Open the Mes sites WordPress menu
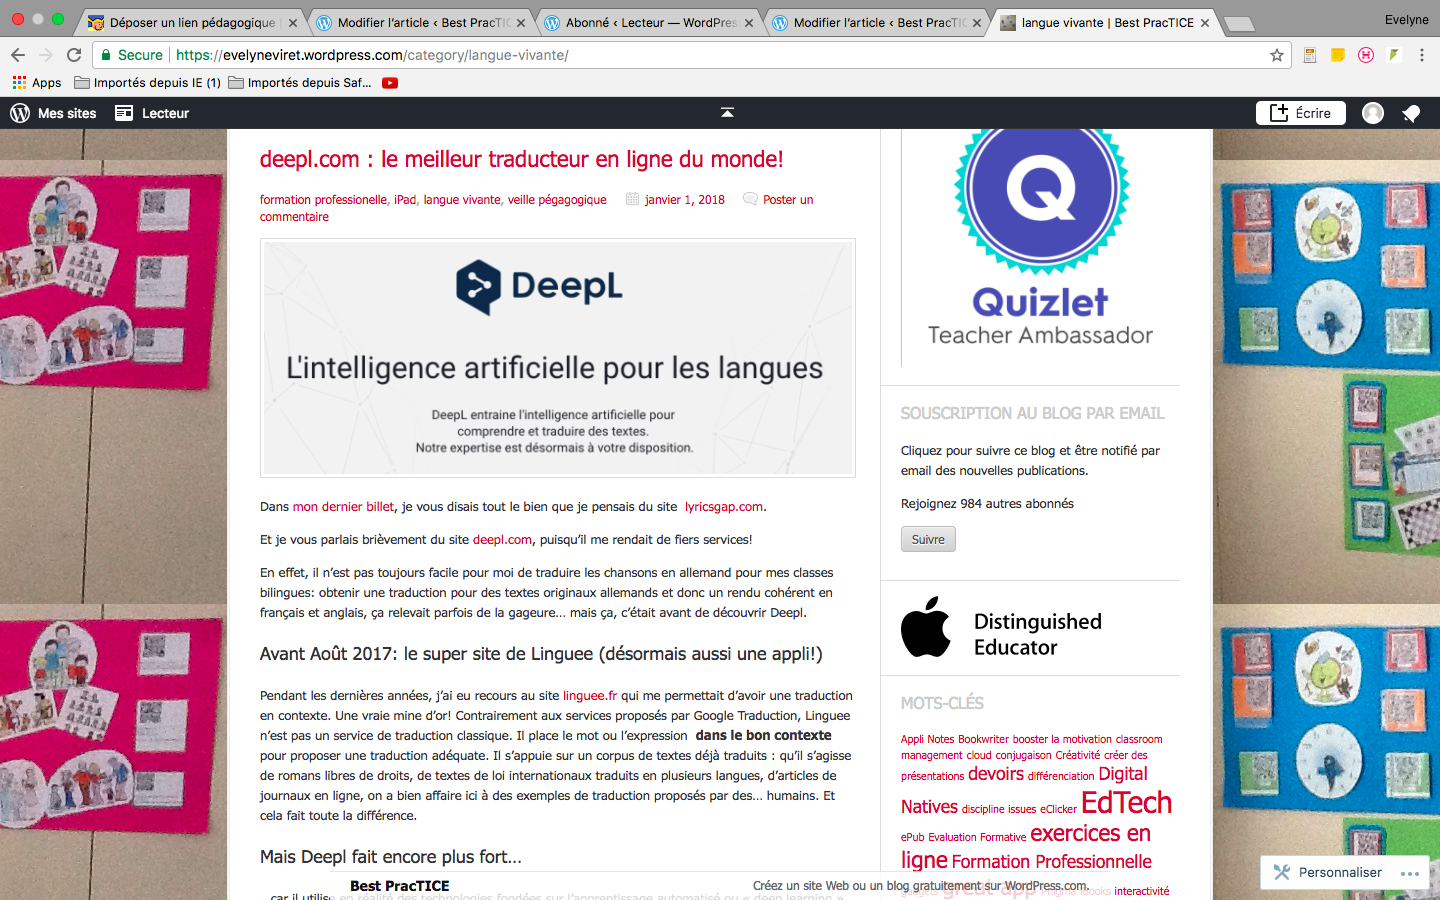 tap(54, 113)
